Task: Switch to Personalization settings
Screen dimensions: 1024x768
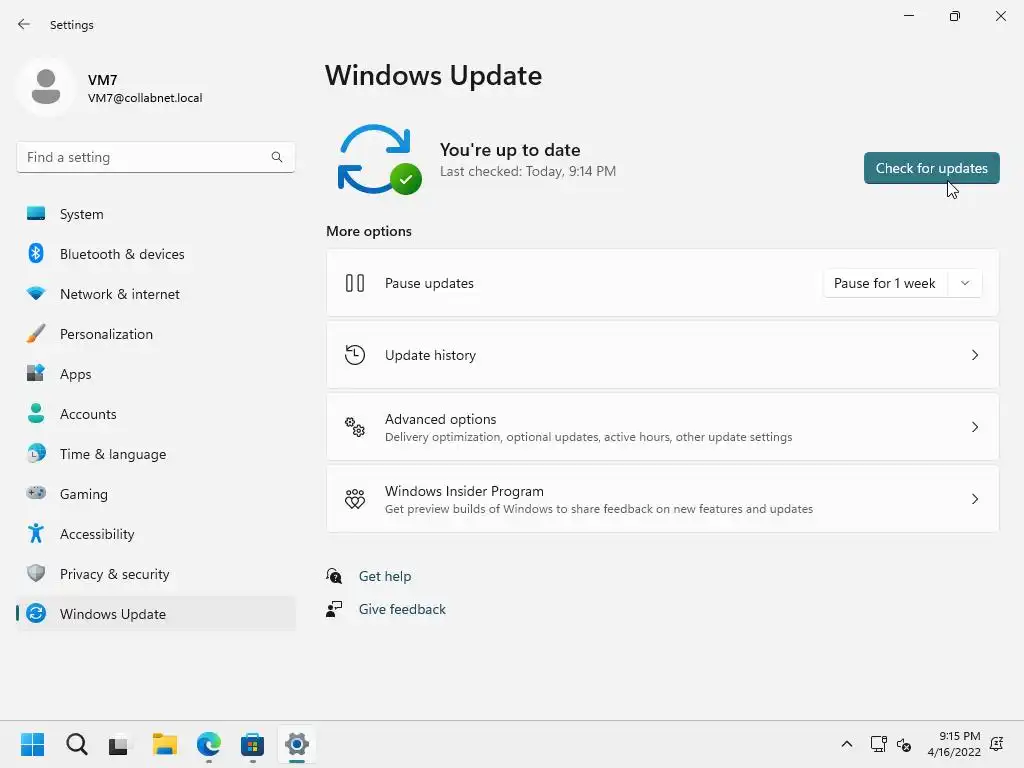Action: [x=156, y=334]
